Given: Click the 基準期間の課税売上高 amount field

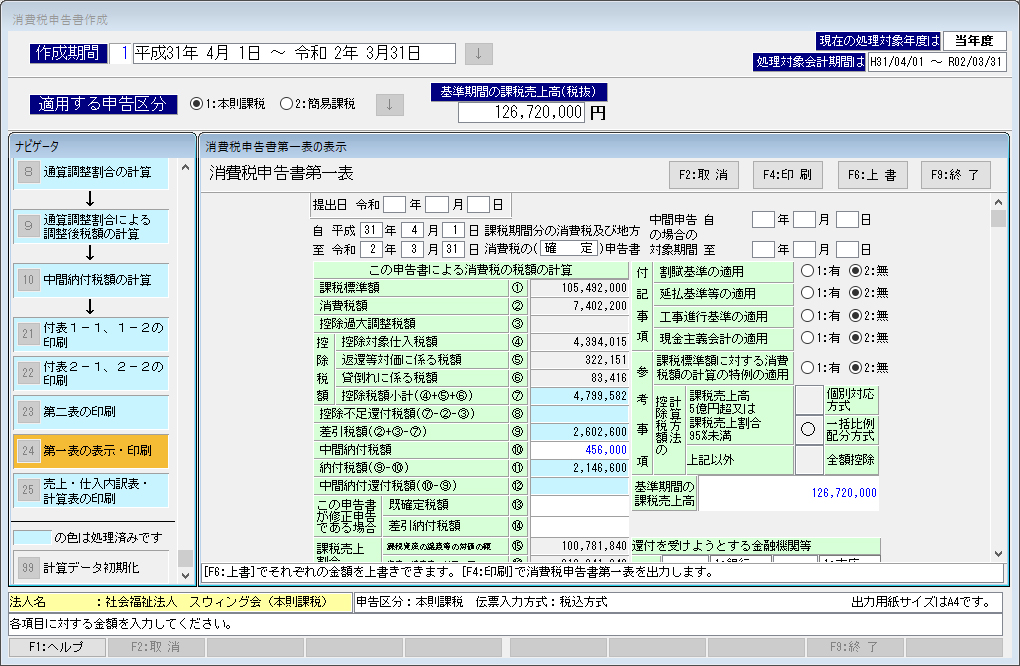Looking at the screenshot, I should tap(520, 113).
